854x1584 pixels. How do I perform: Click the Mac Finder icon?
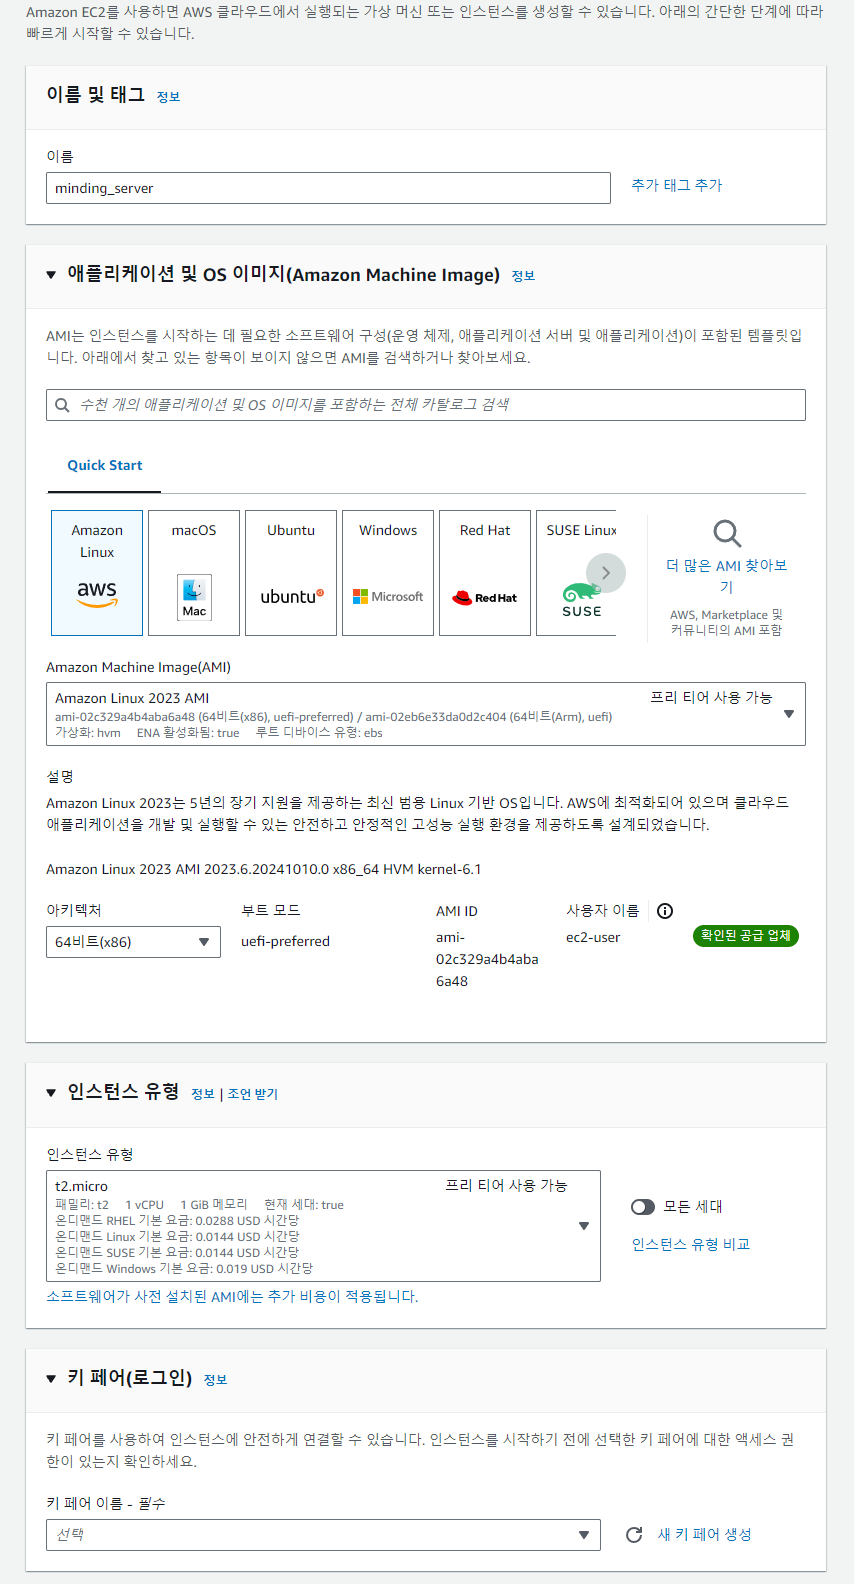(194, 597)
